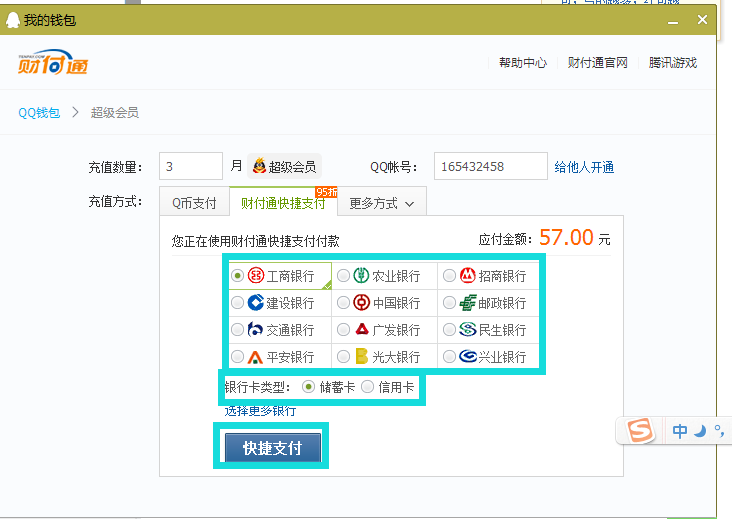Select the 广发银行 radio button
The width and height of the screenshot is (732, 519).
(x=343, y=330)
